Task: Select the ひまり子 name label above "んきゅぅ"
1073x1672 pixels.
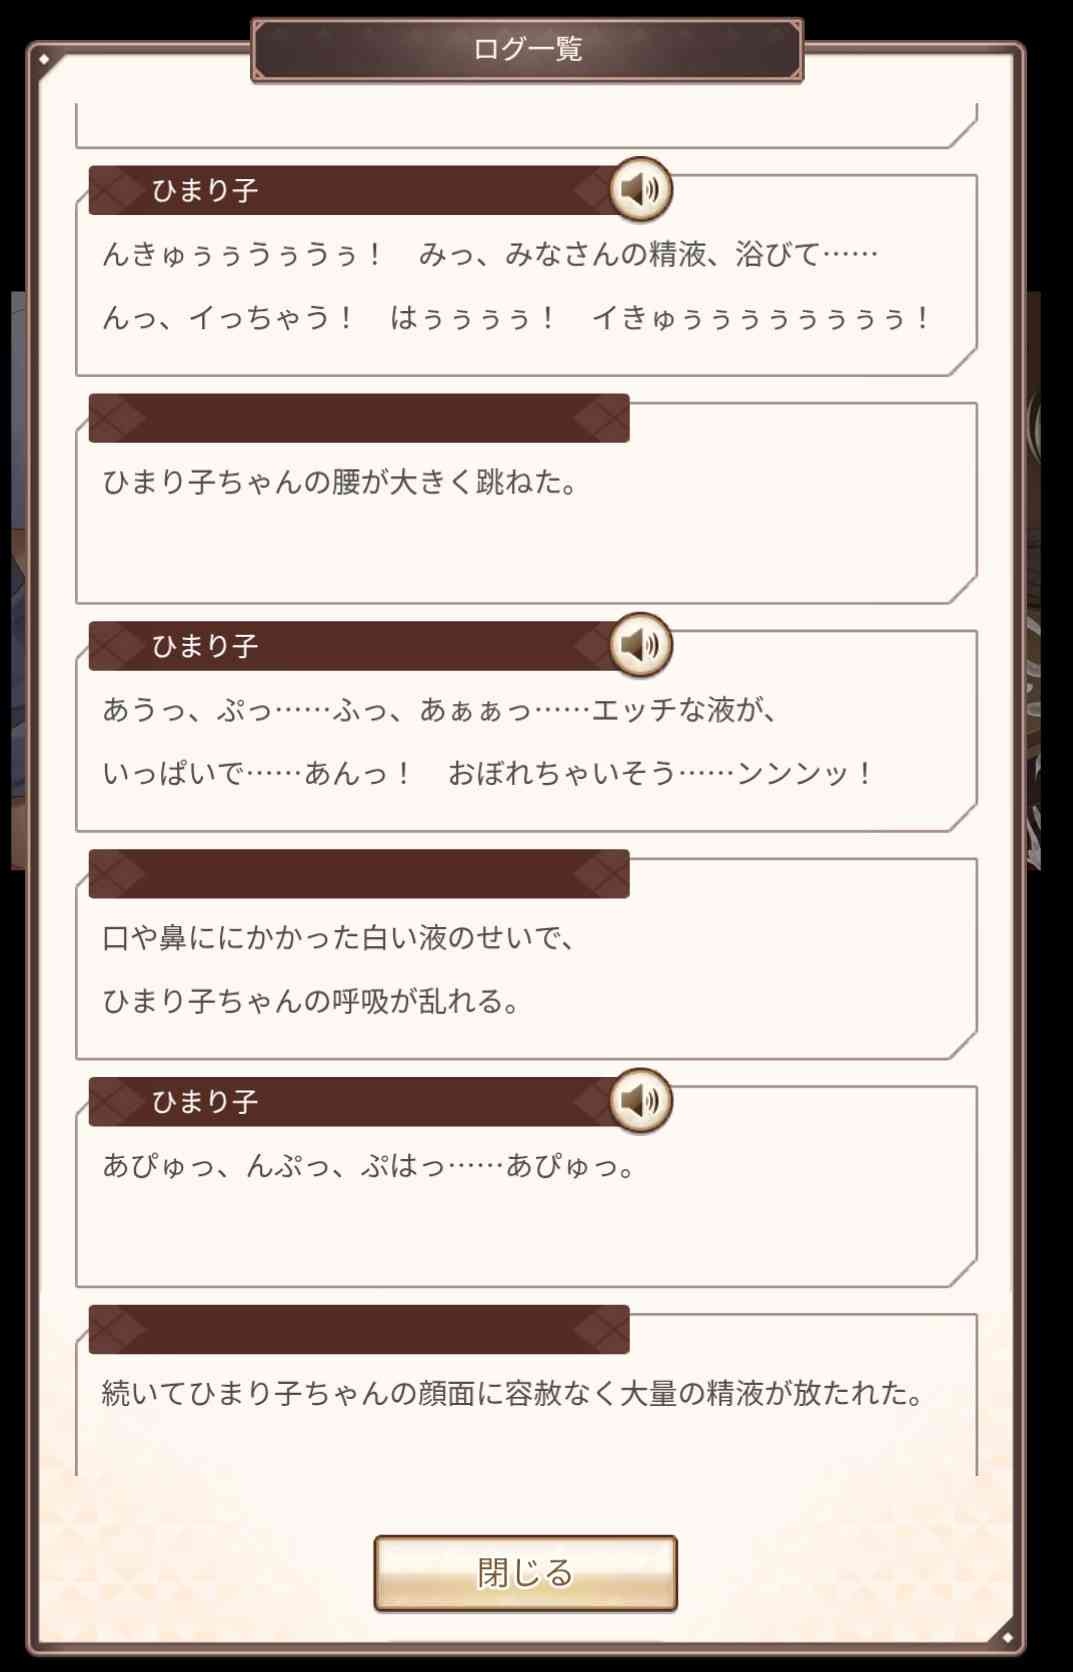Action: (x=205, y=190)
